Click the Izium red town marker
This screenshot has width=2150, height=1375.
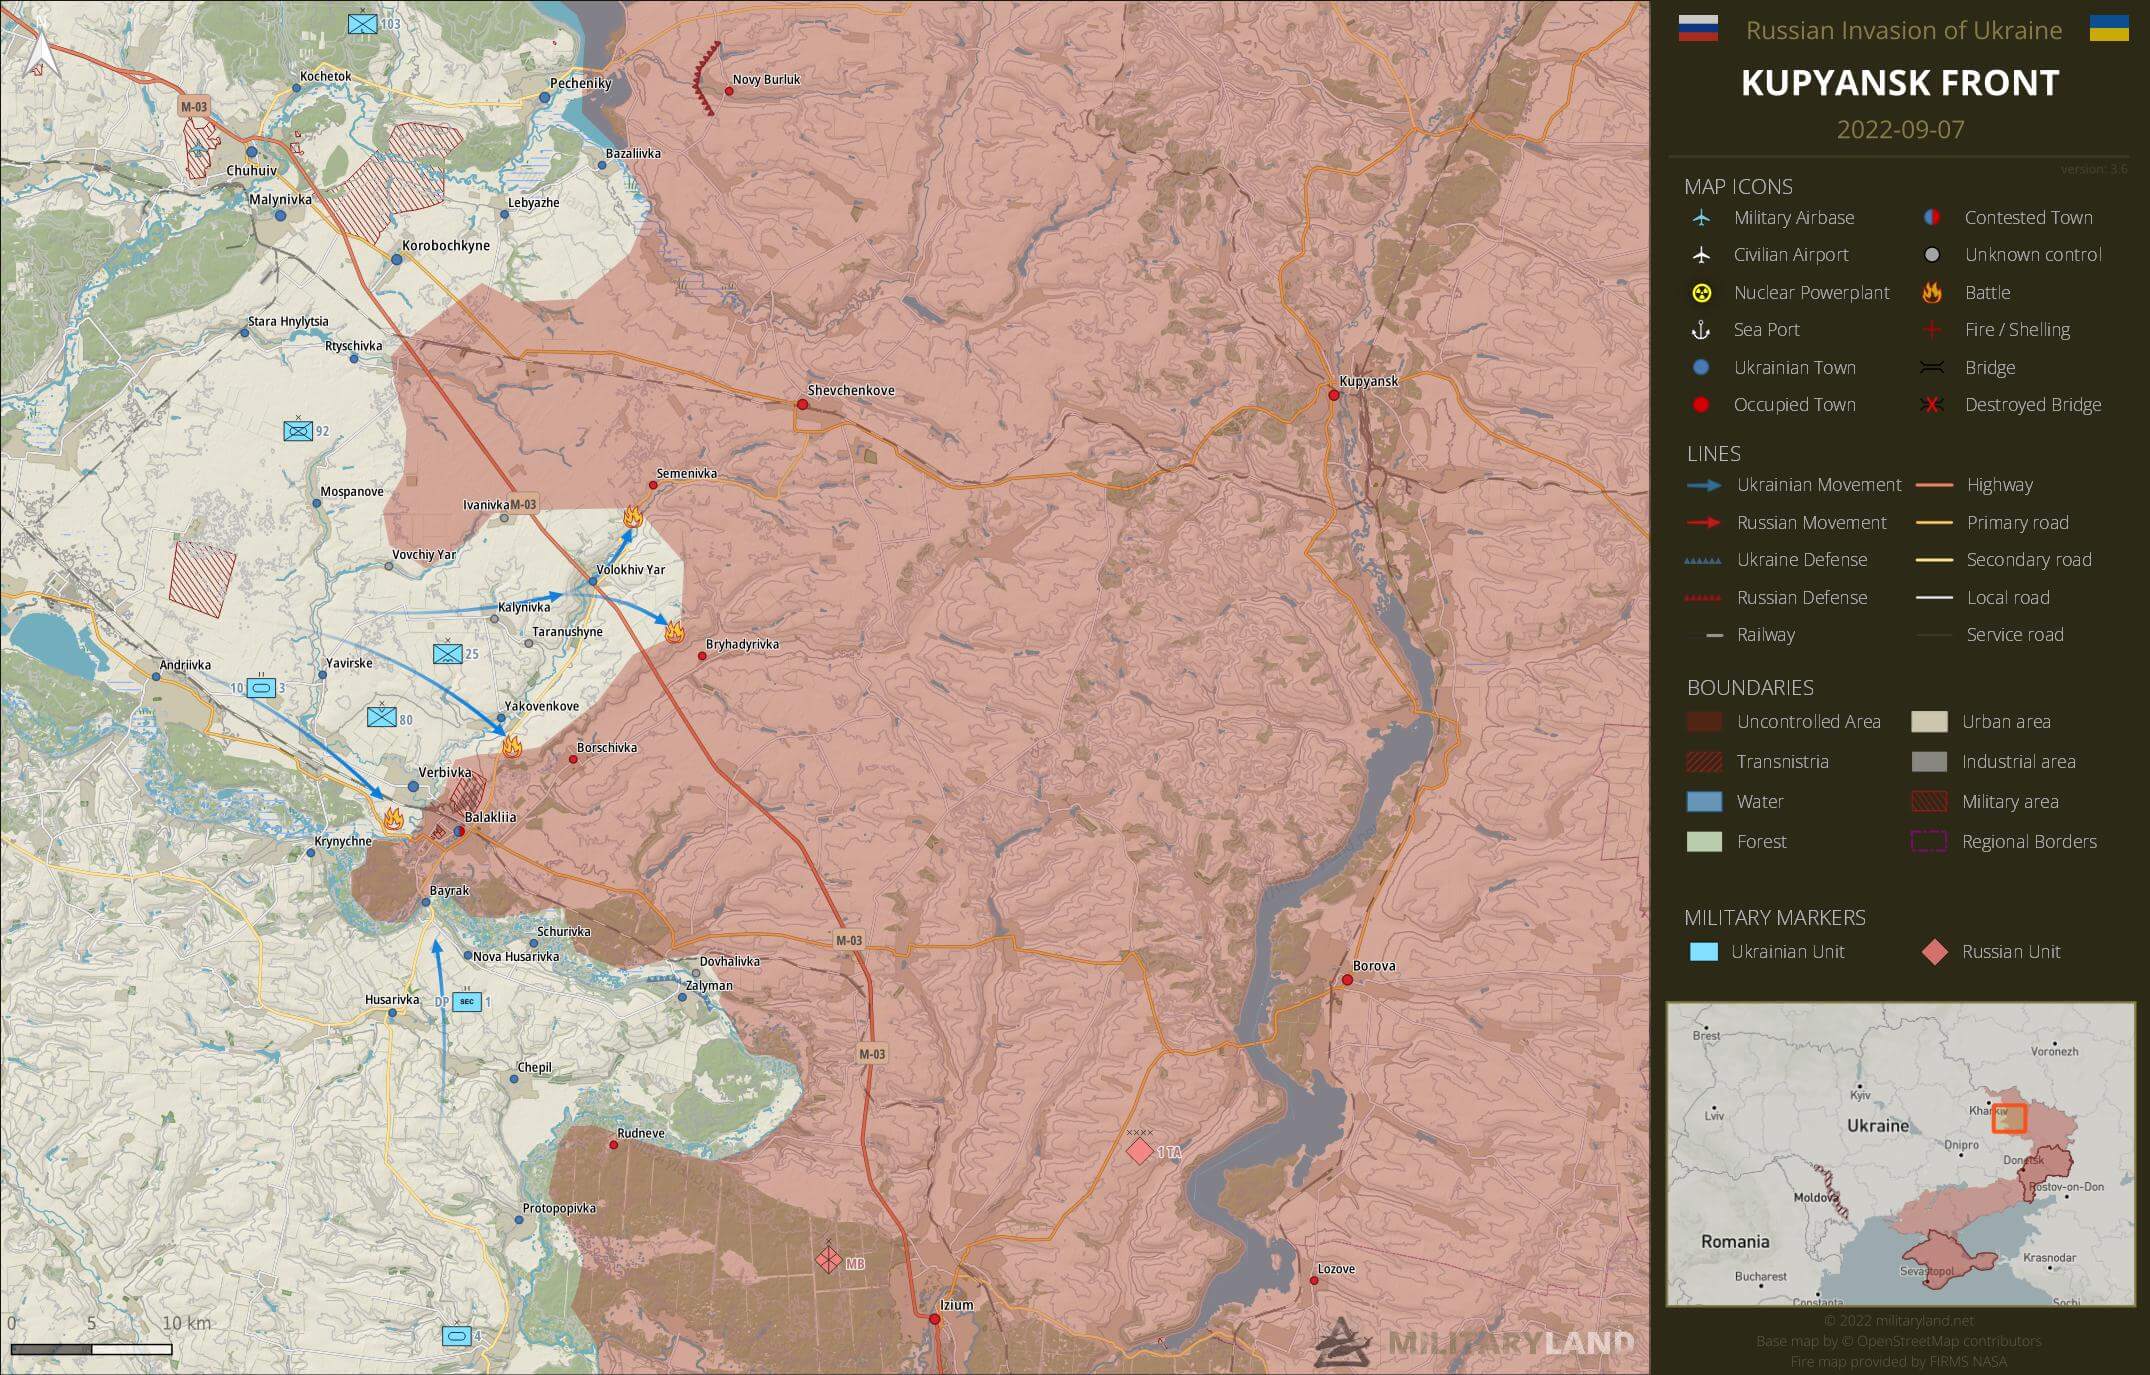(935, 1319)
